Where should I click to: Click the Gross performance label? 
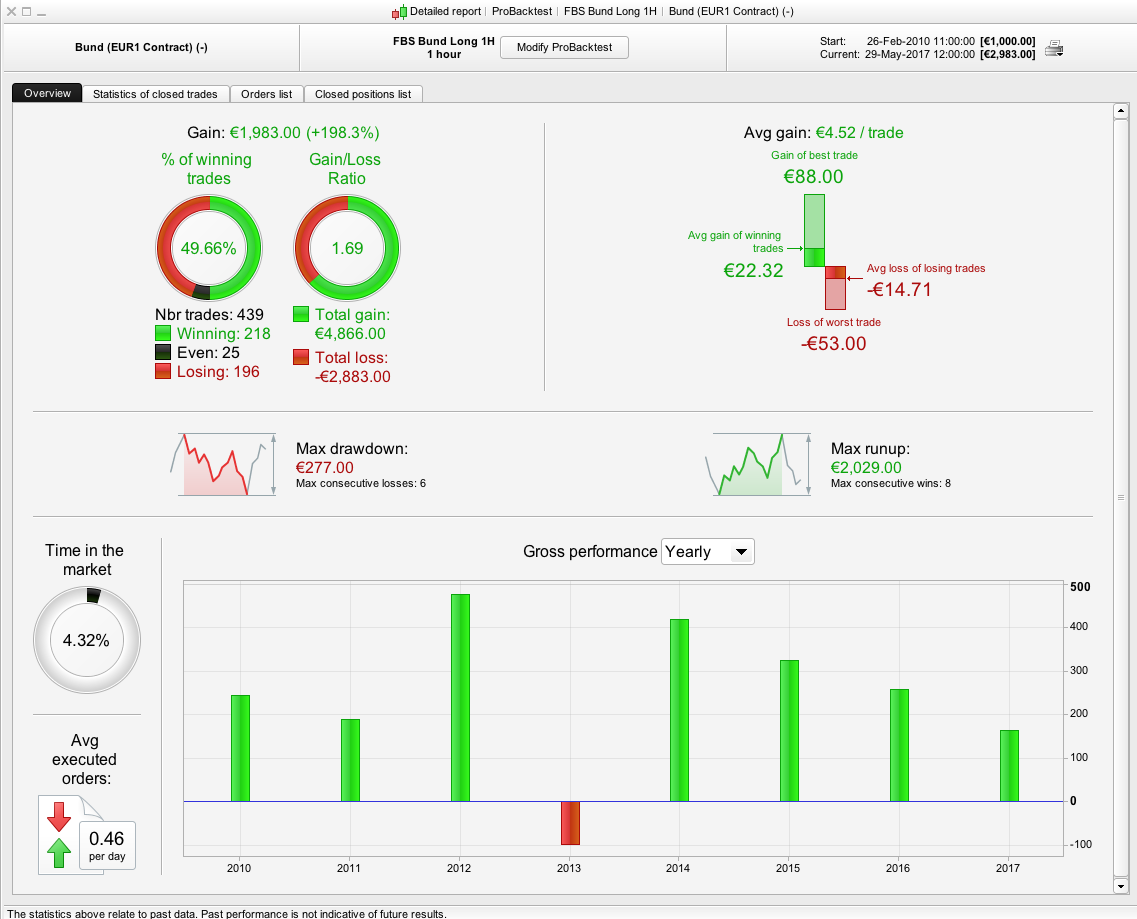click(590, 552)
